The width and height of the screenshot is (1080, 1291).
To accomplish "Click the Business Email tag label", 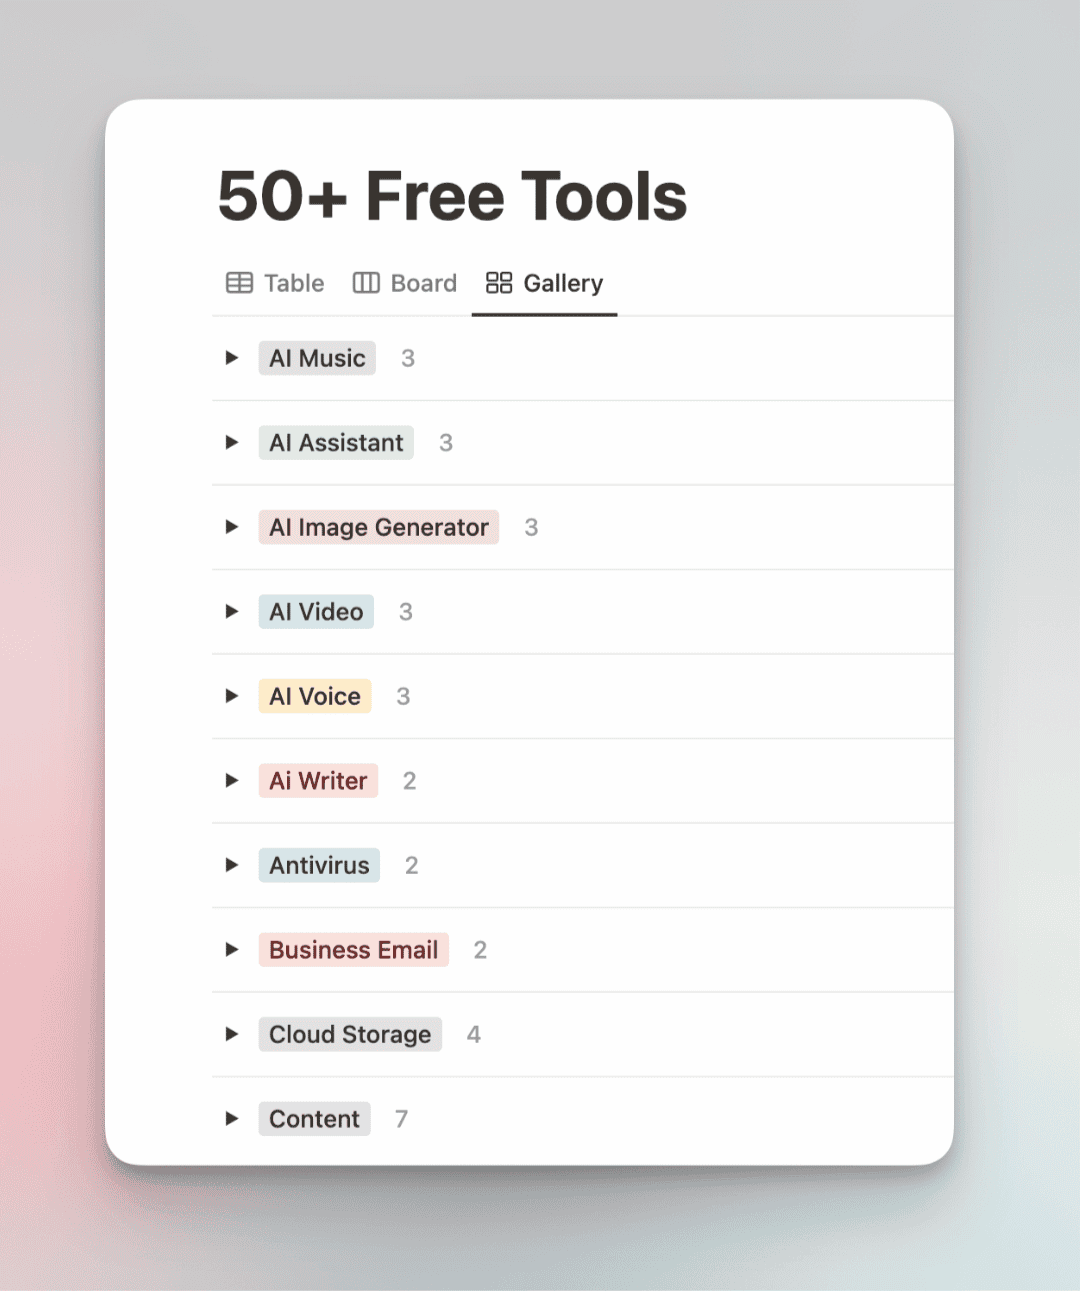I will click(x=354, y=950).
